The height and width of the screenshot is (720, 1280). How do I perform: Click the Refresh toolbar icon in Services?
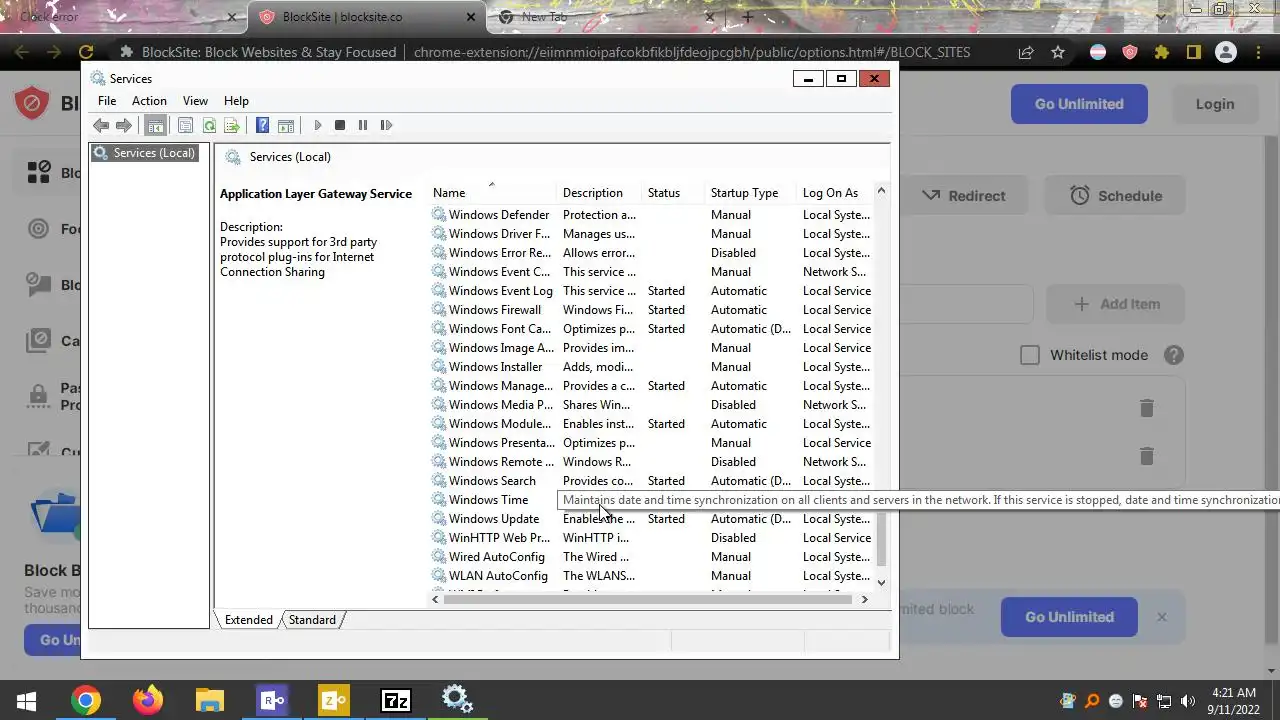coord(209,126)
